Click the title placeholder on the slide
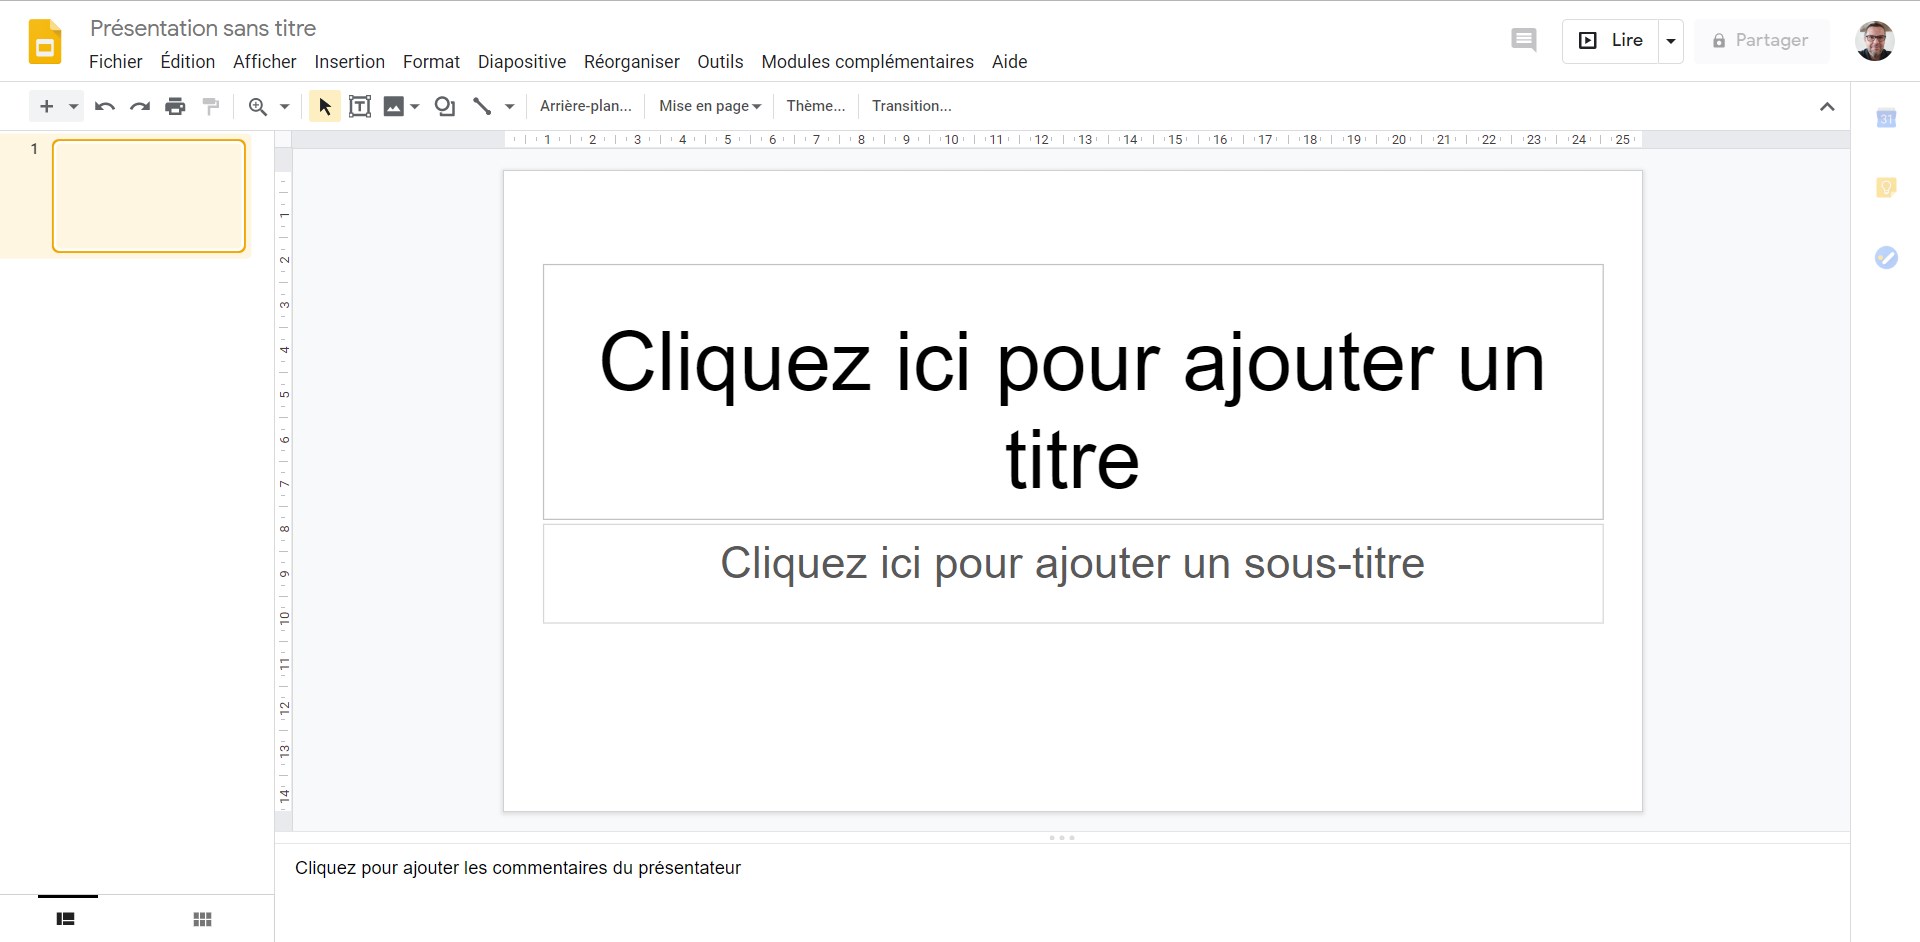This screenshot has height=942, width=1920. 1073,392
